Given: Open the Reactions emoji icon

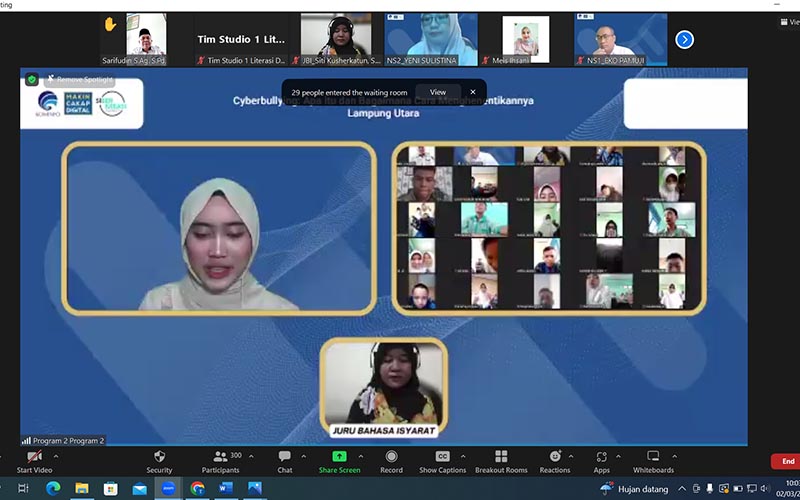Looking at the screenshot, I should pyautogui.click(x=555, y=456).
